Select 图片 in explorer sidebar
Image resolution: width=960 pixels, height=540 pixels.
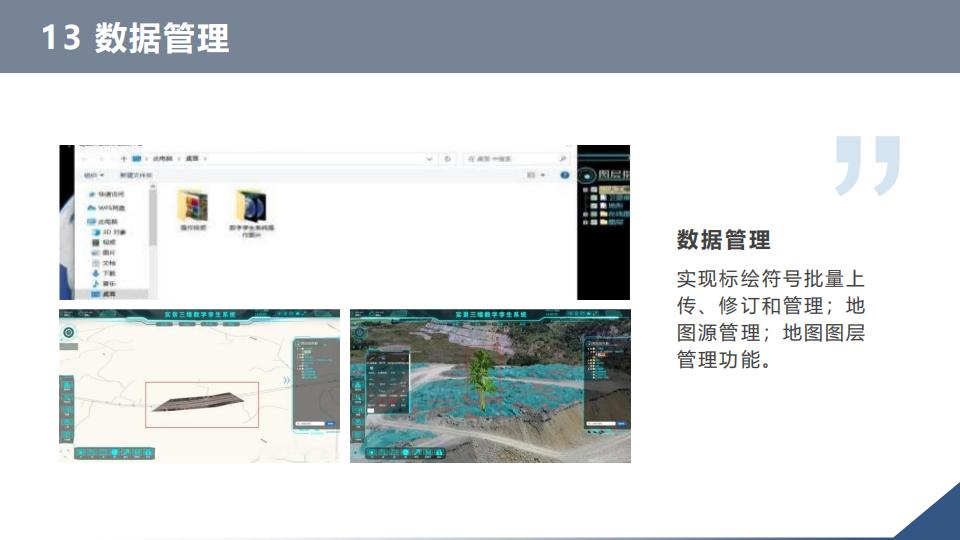(x=104, y=253)
